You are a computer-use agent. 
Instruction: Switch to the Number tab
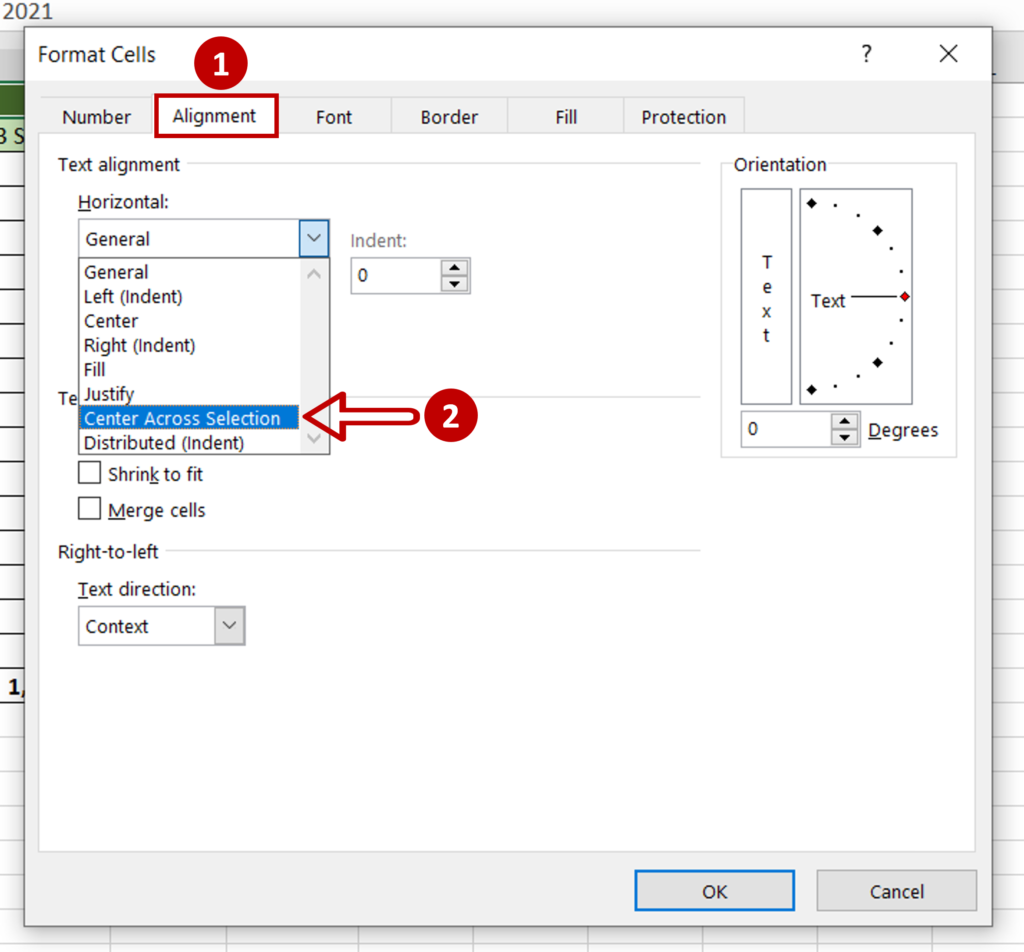click(97, 117)
